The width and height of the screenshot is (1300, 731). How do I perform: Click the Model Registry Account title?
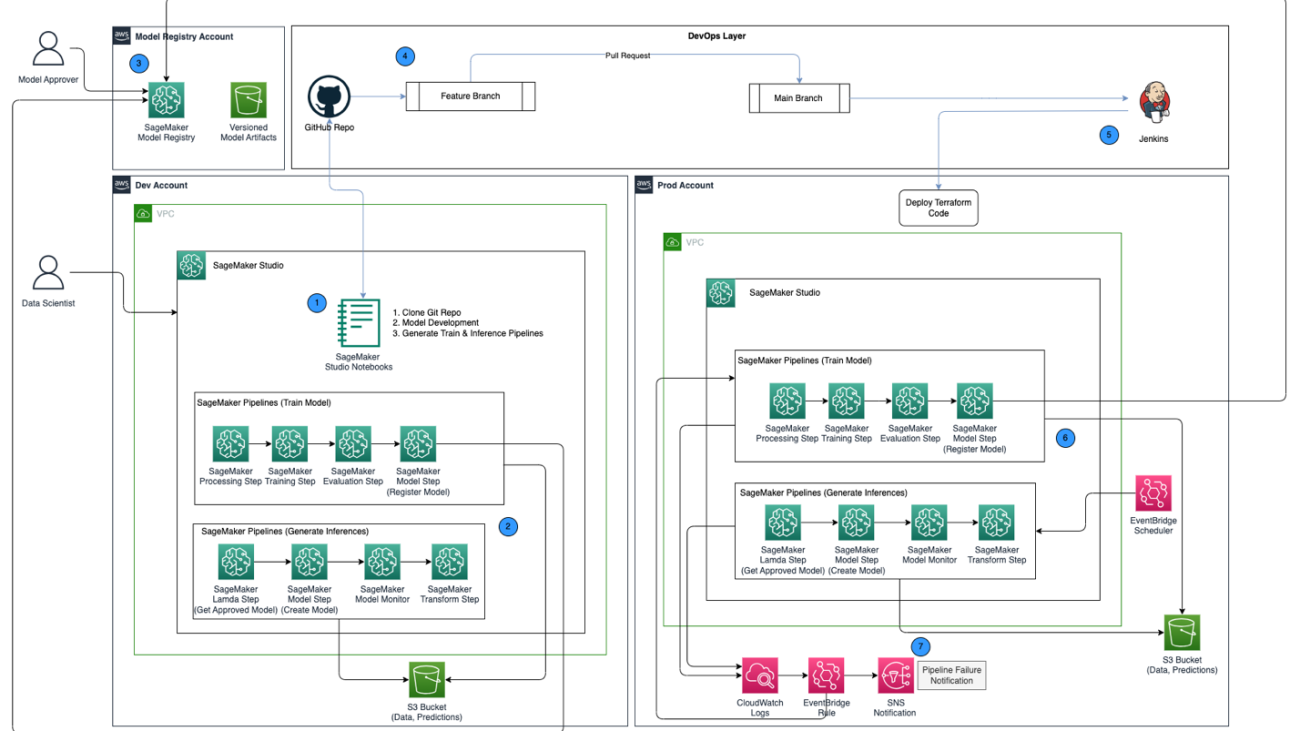click(x=184, y=37)
